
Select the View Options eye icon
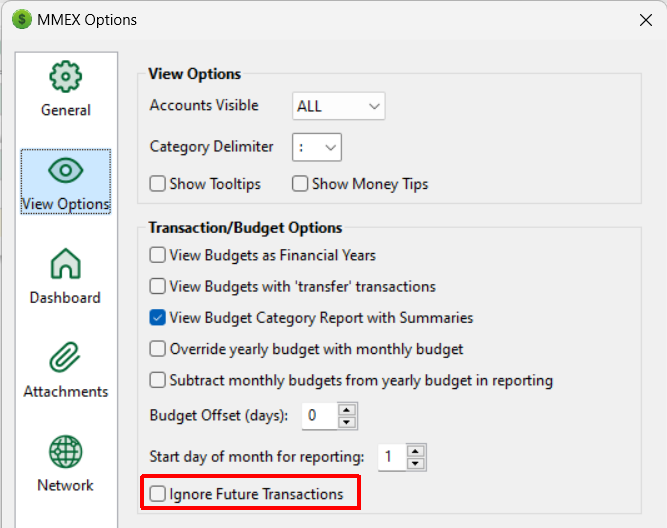pos(66,171)
